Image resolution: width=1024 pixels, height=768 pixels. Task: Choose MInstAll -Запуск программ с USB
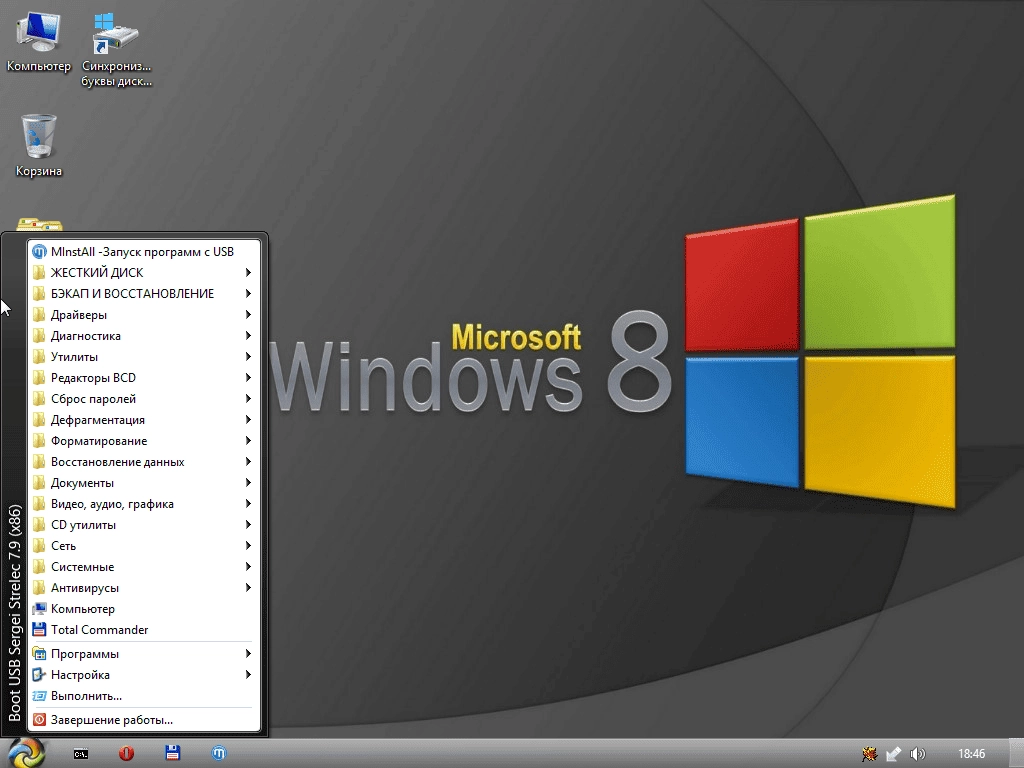click(144, 251)
